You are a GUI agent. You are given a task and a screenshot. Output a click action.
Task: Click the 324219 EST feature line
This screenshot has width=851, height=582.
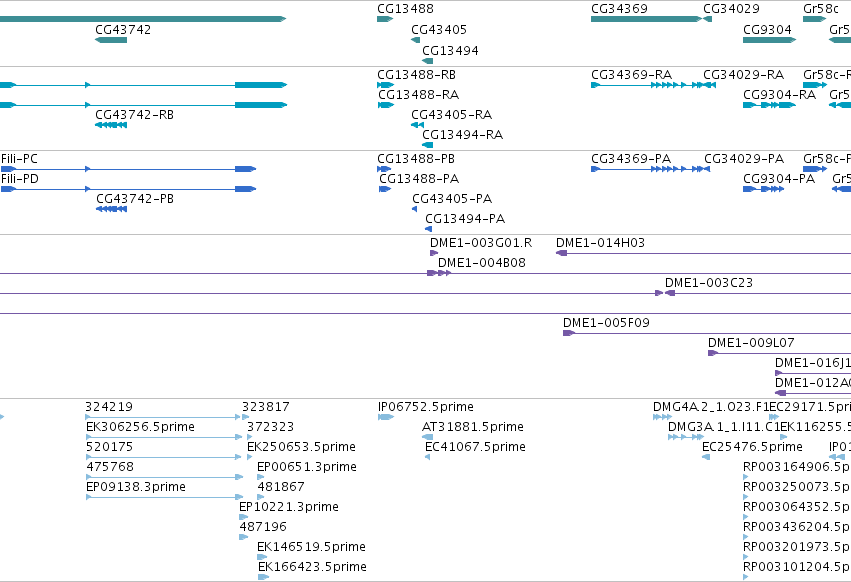click(163, 417)
